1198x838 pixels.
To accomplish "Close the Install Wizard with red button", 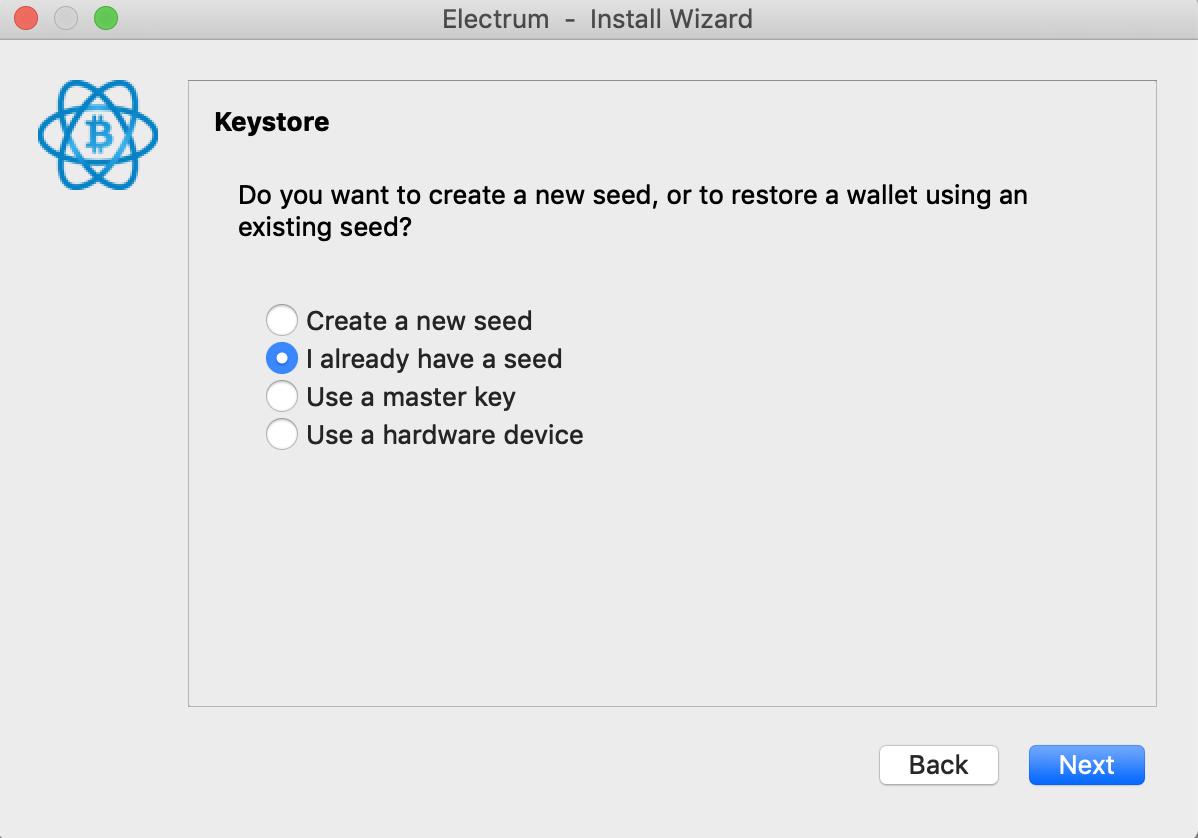I will click(x=26, y=18).
